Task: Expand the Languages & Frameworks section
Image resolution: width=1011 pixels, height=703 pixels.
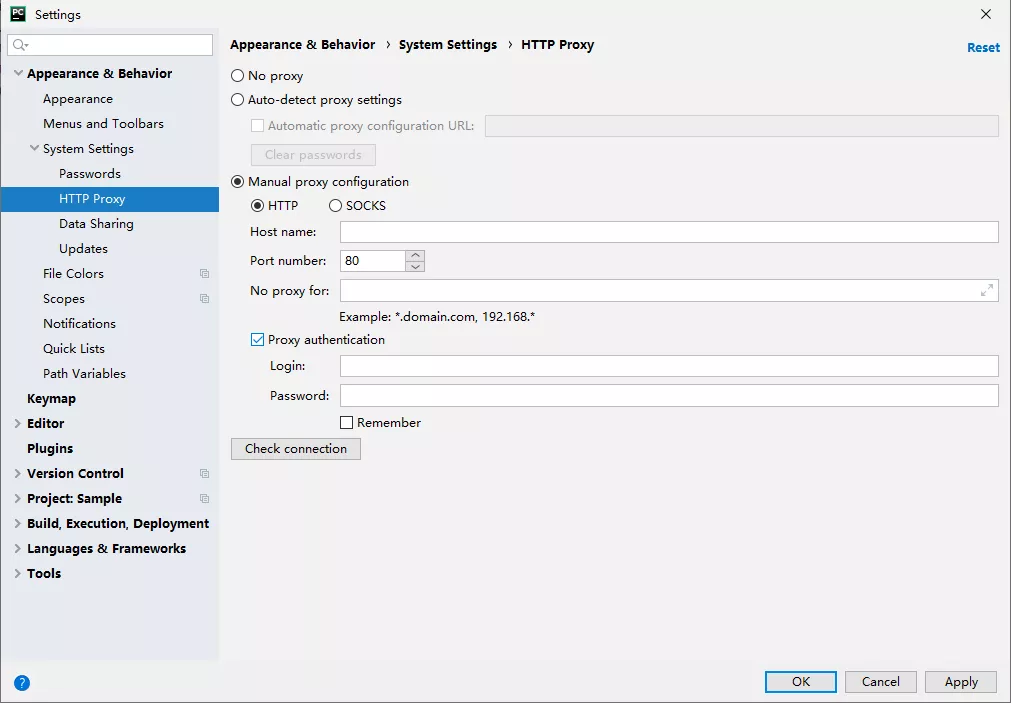Action: [17, 549]
